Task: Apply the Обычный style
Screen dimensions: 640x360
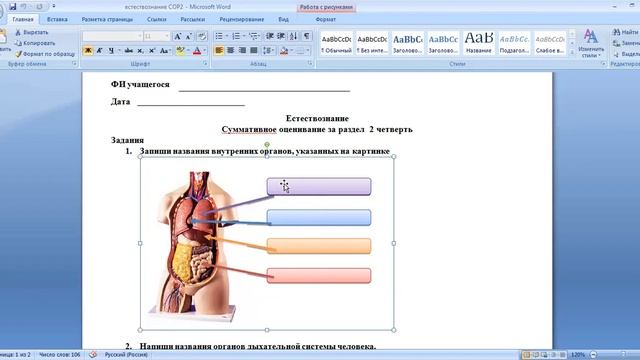Action: (x=336, y=43)
